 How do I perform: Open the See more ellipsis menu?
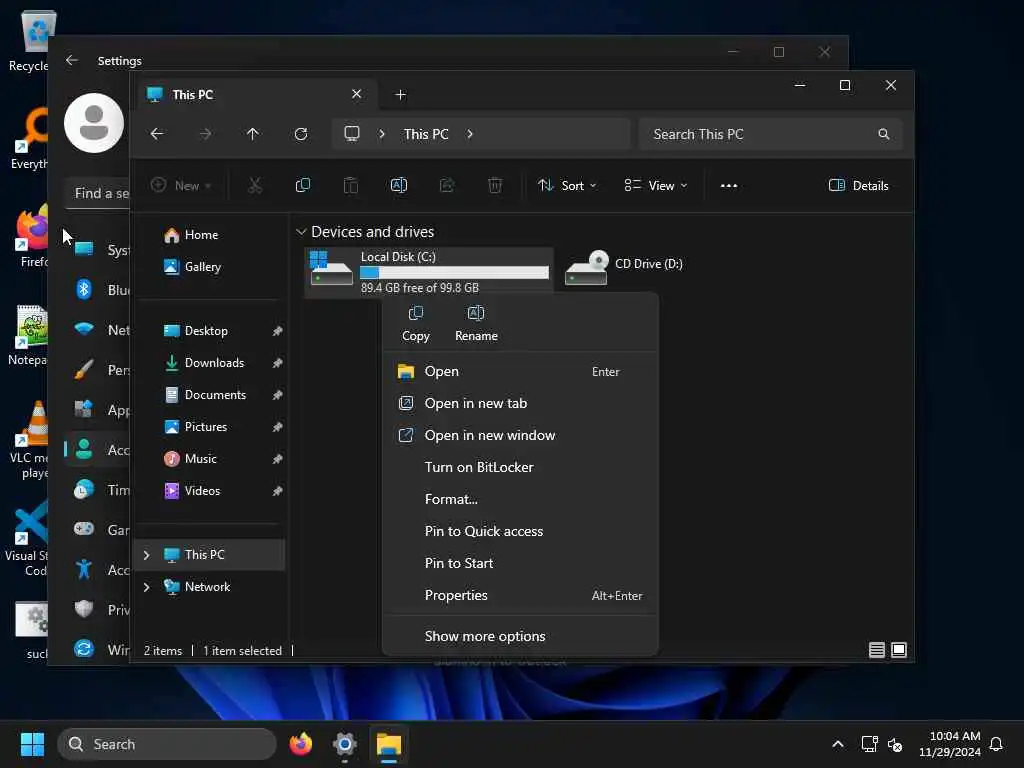(729, 185)
